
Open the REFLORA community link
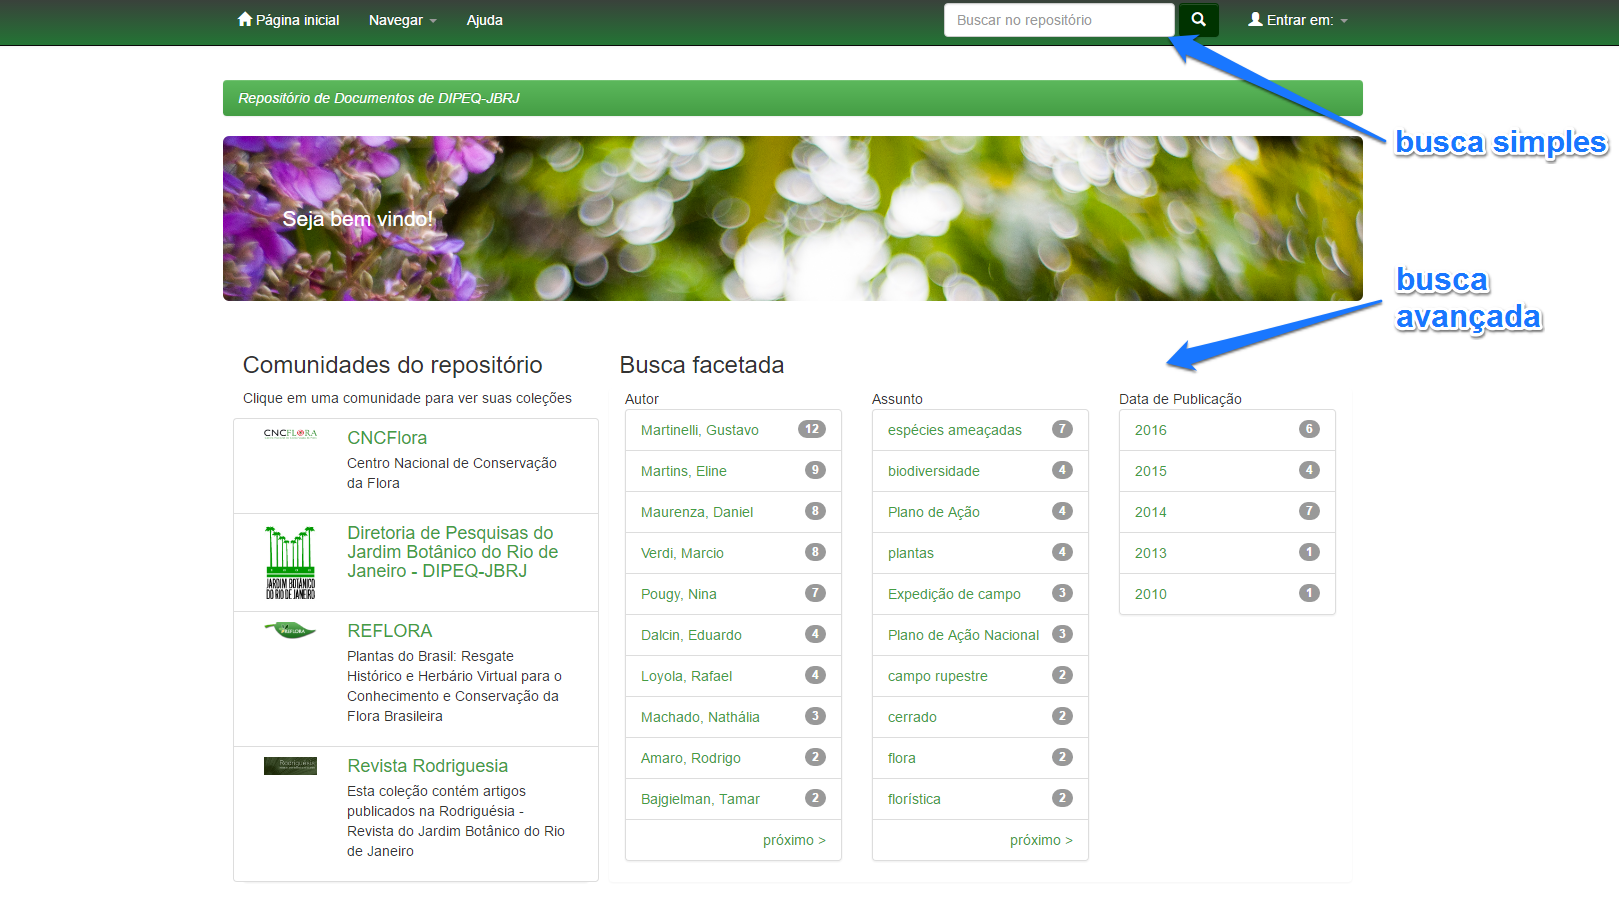pyautogui.click(x=389, y=631)
